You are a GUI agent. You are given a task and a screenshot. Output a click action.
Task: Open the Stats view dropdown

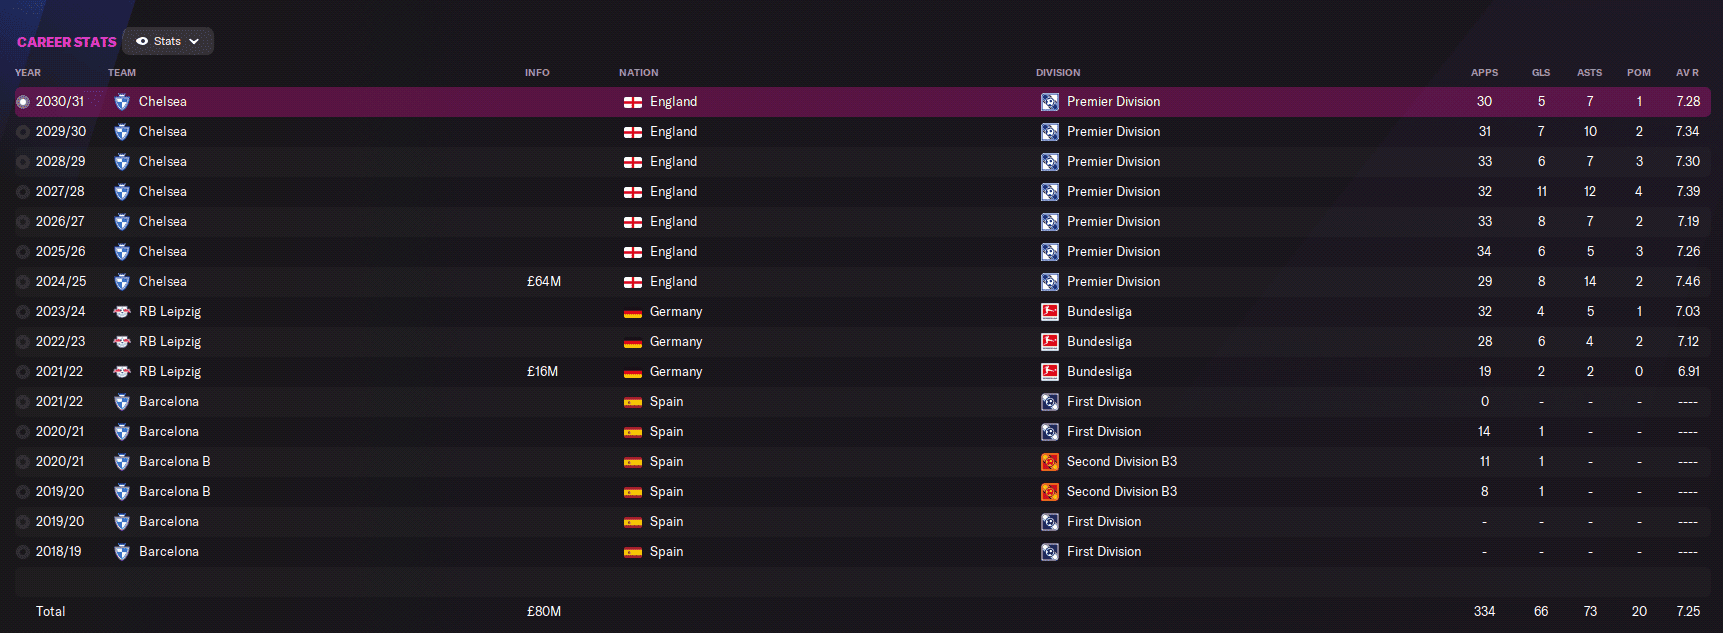(x=168, y=41)
